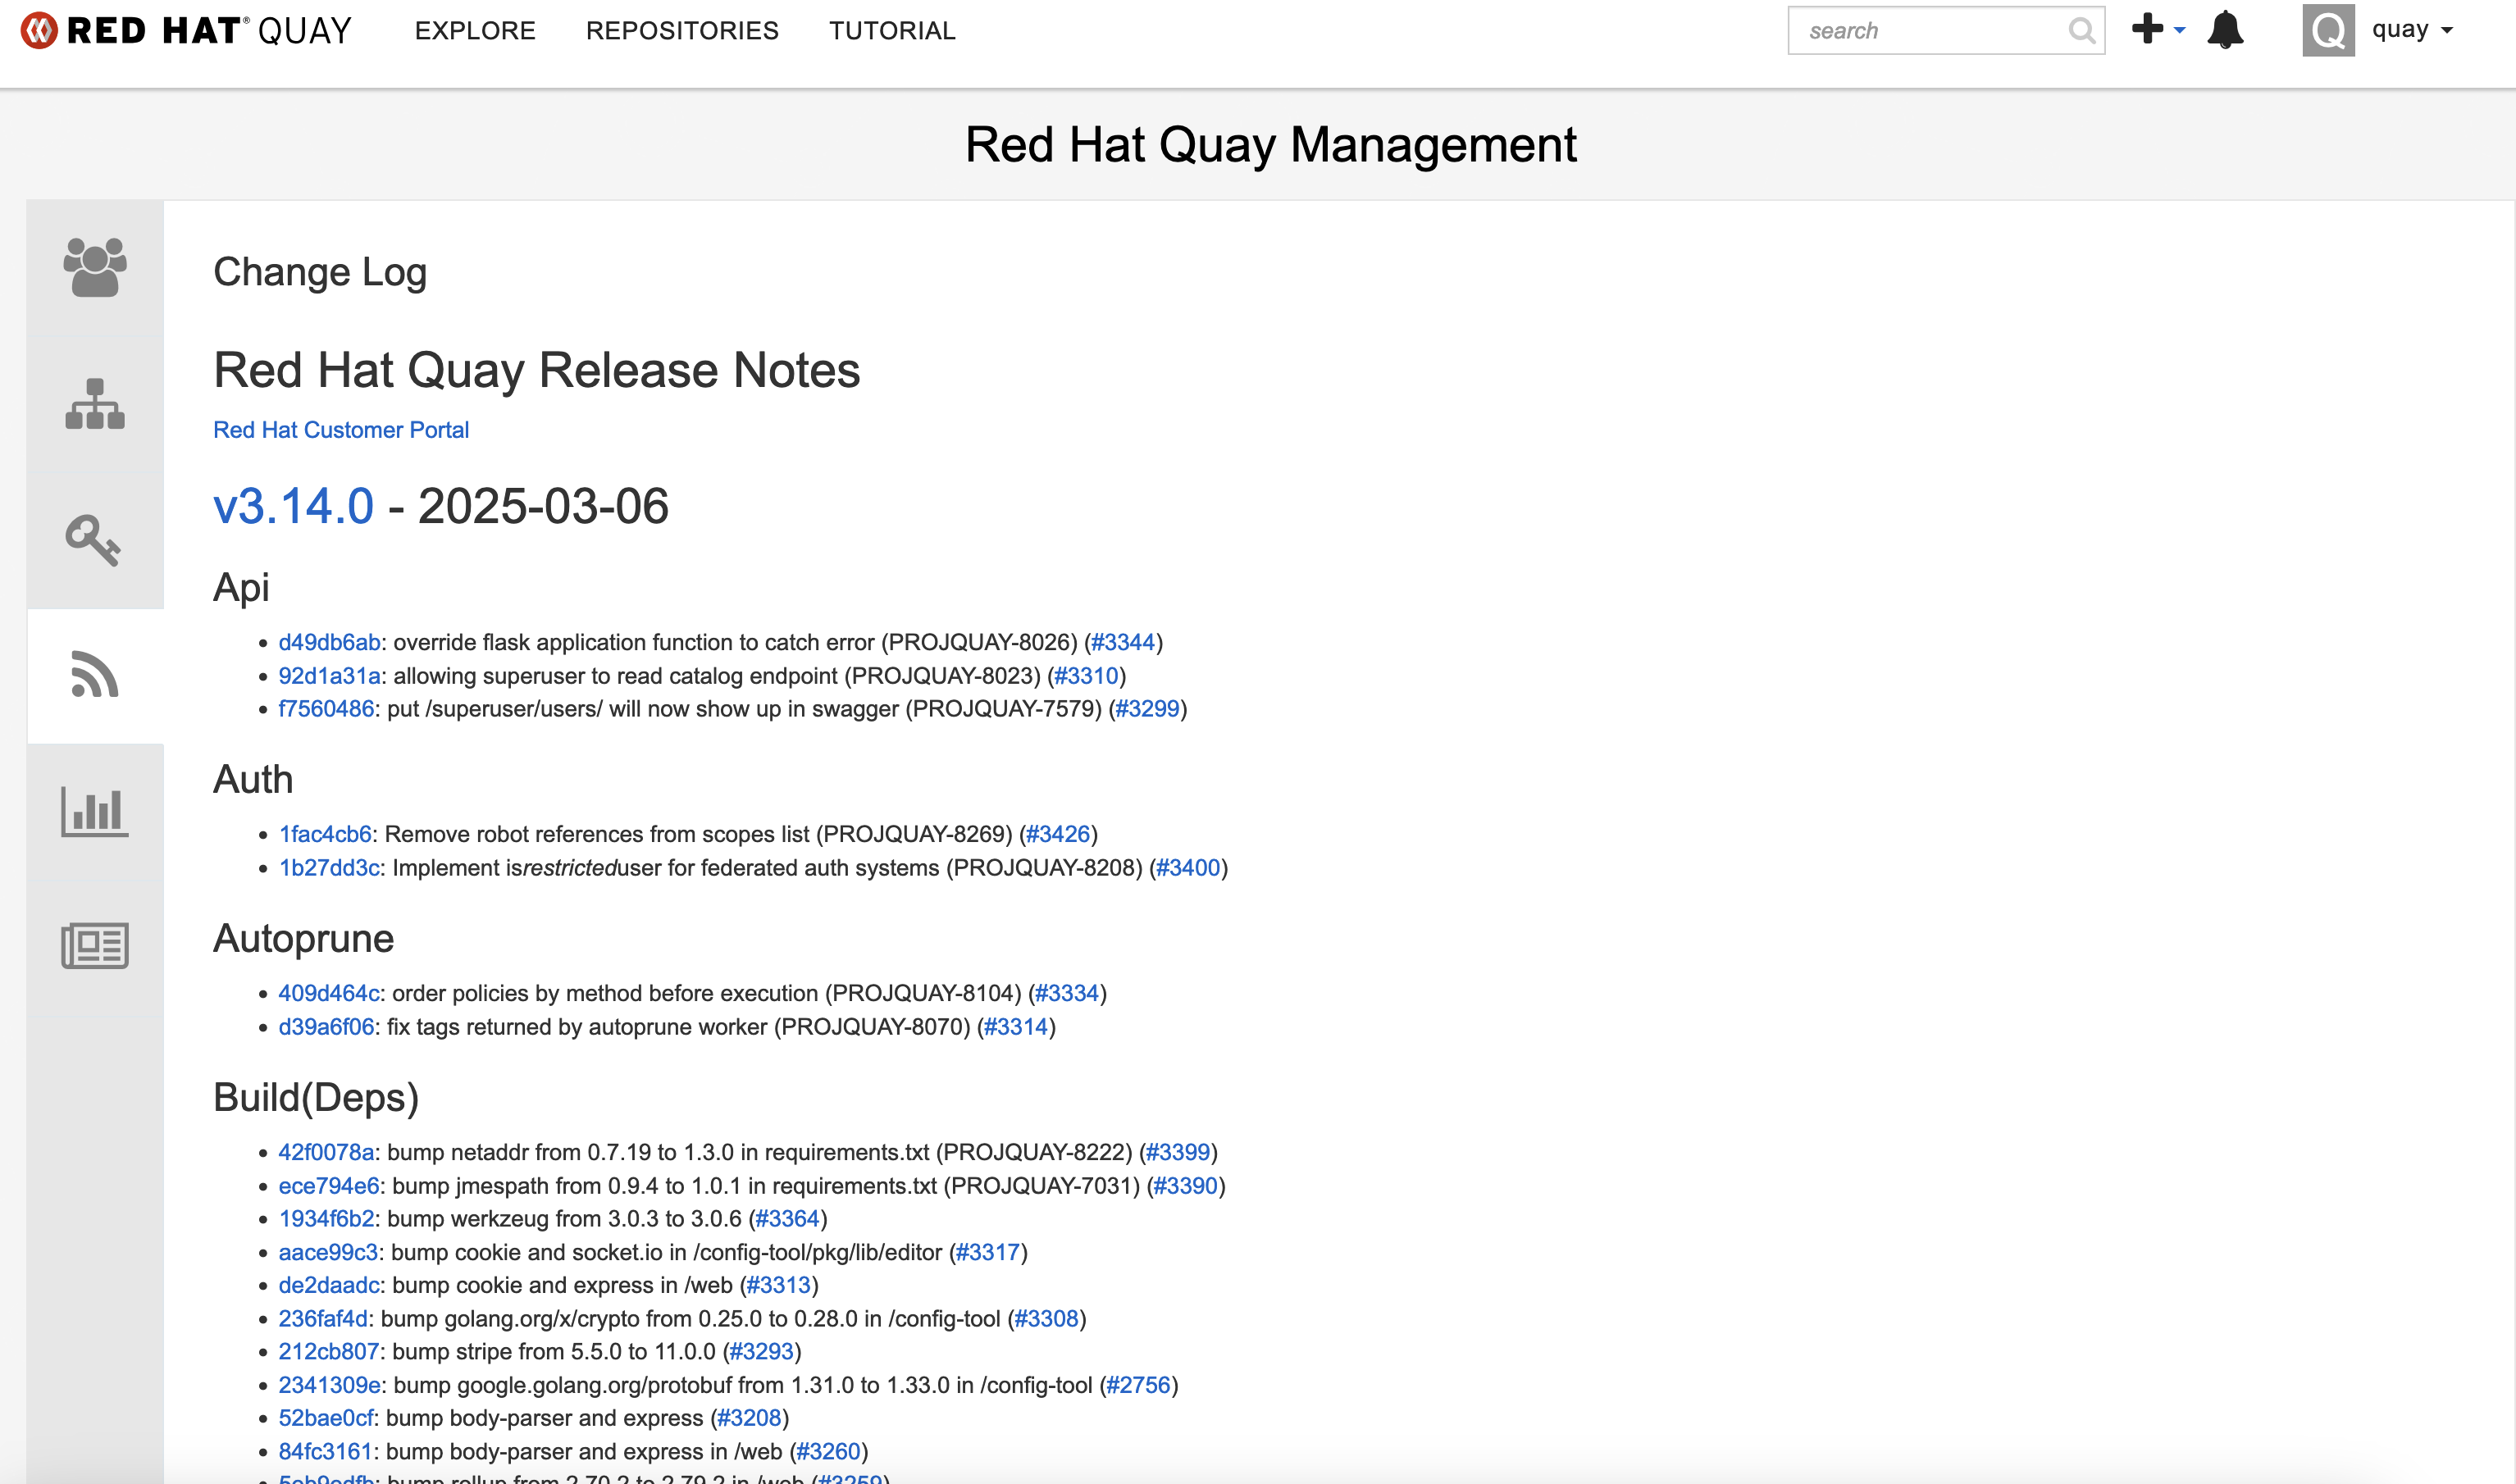This screenshot has width=2516, height=1484.
Task: Open the Globally Visible Messages newspaper icon
Action: pos(95,946)
